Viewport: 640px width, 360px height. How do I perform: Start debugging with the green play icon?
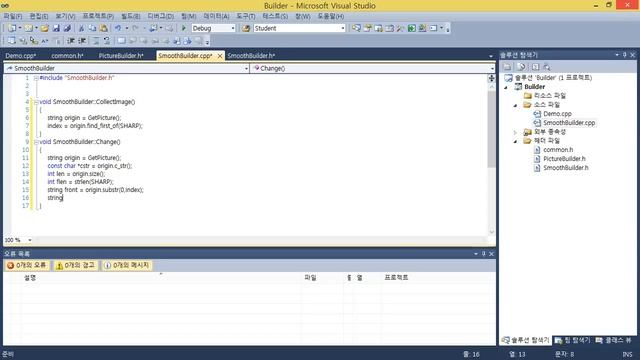(x=184, y=28)
